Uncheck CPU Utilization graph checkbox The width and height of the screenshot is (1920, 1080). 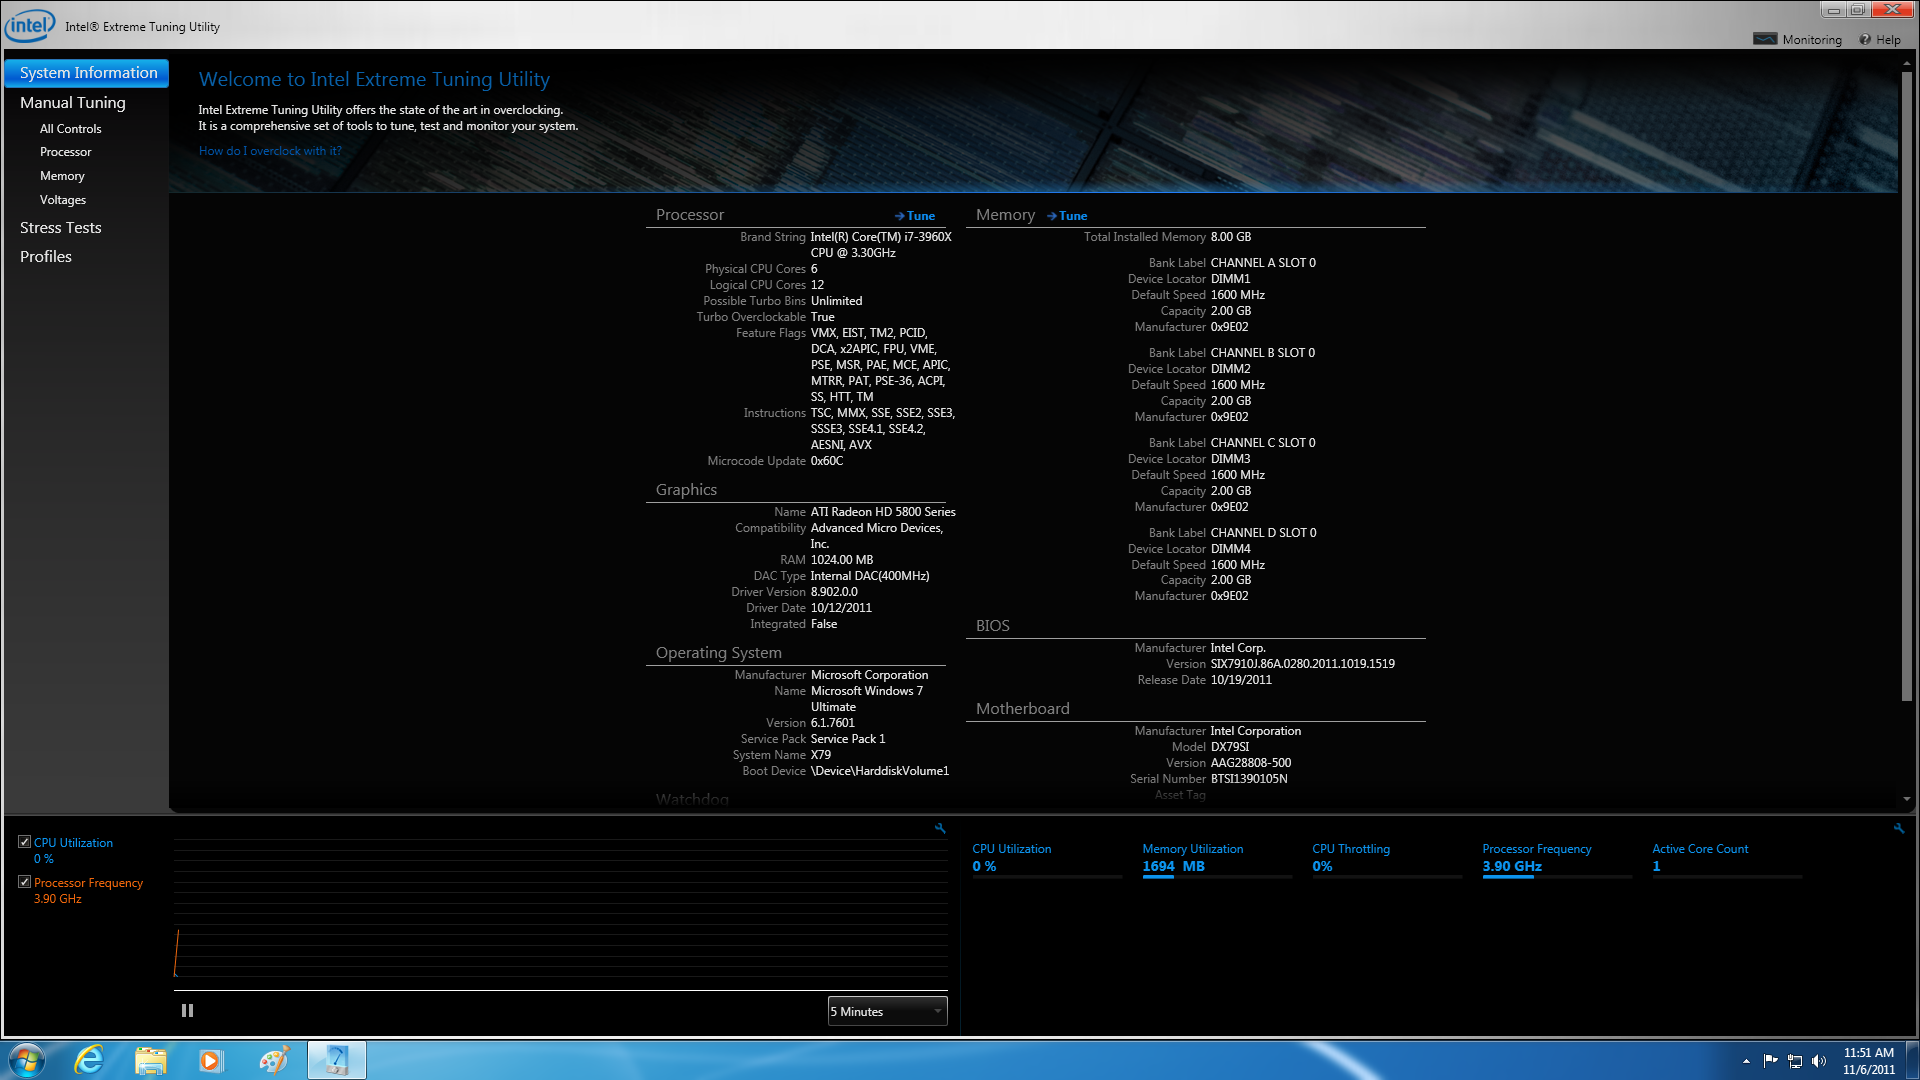click(24, 842)
